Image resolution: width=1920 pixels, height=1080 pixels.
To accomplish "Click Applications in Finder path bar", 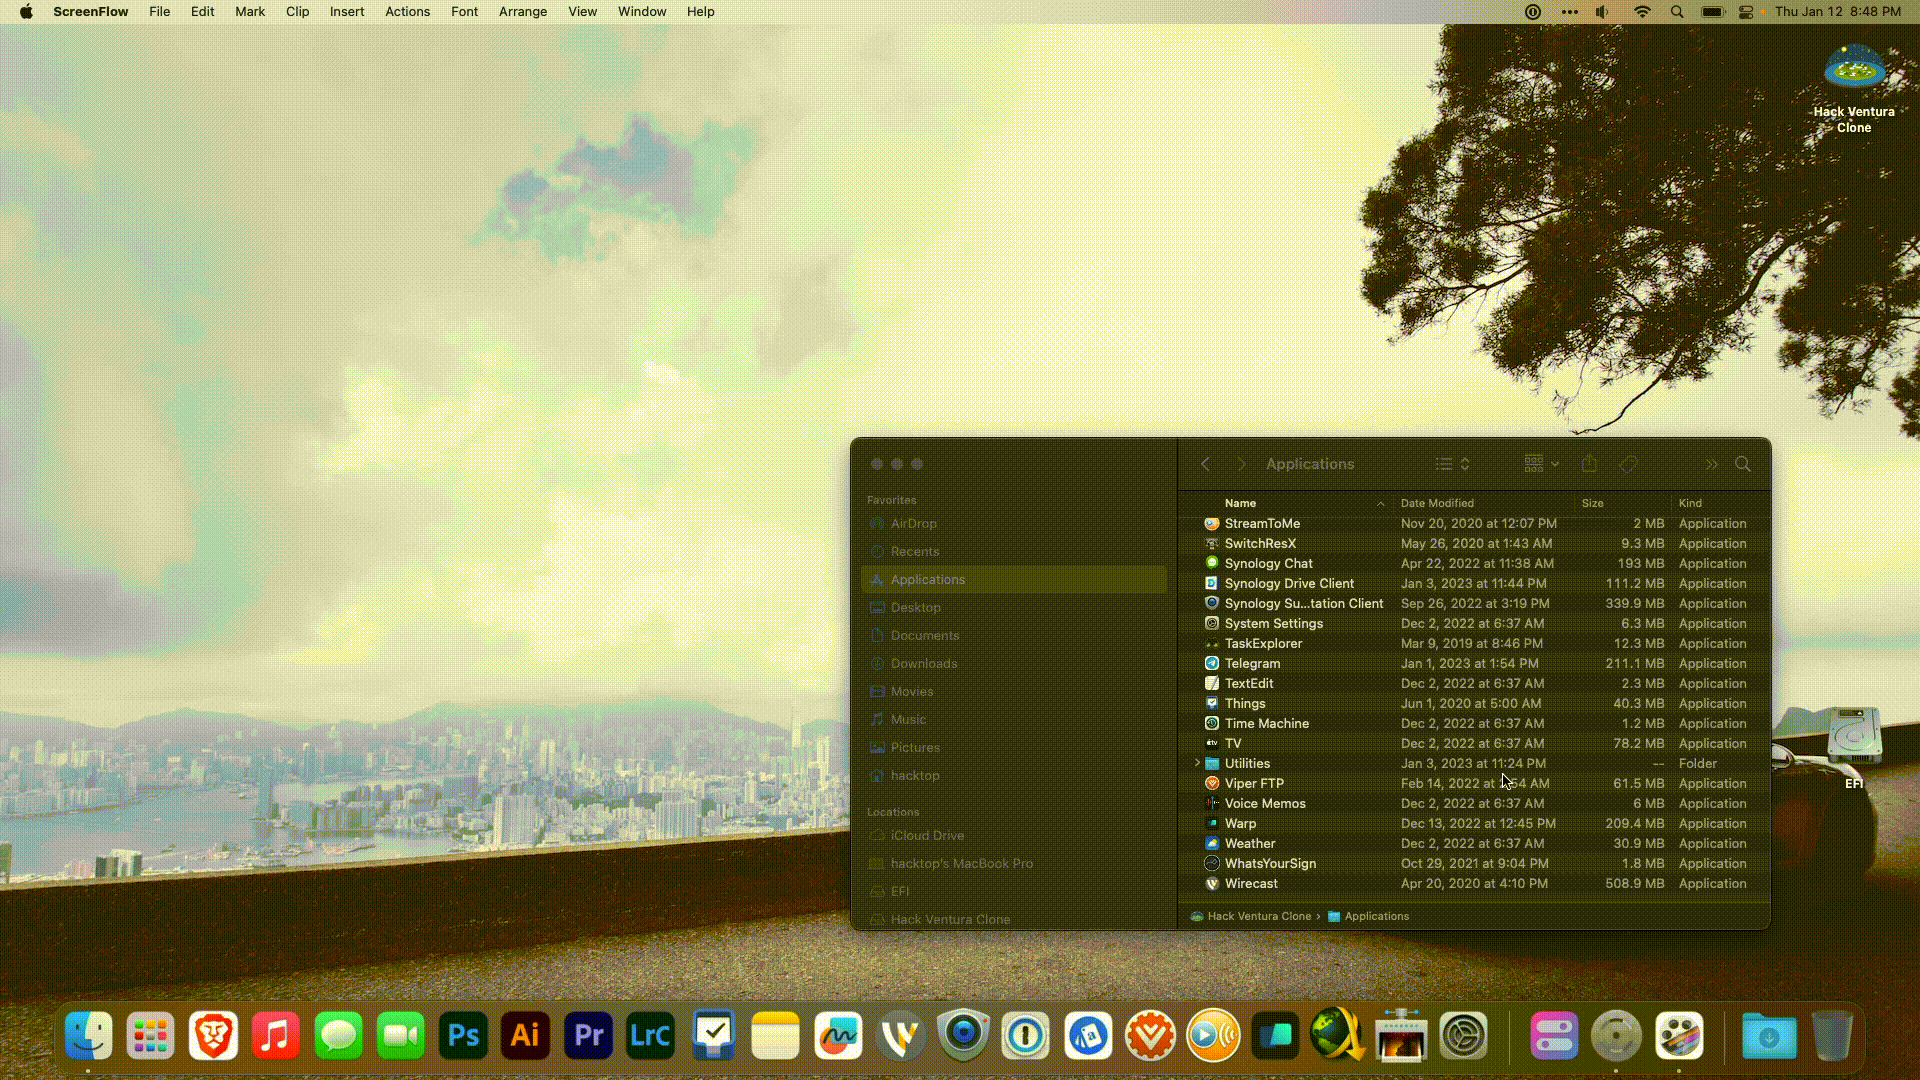I will coord(1368,916).
